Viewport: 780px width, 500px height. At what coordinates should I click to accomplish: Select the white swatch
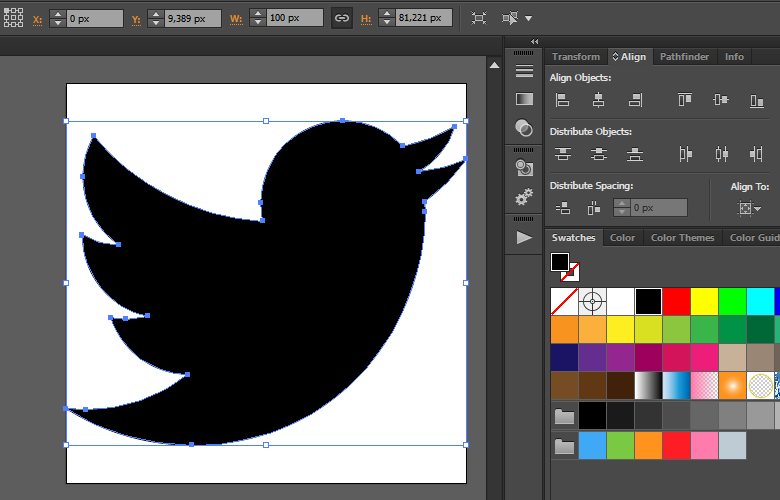point(620,301)
